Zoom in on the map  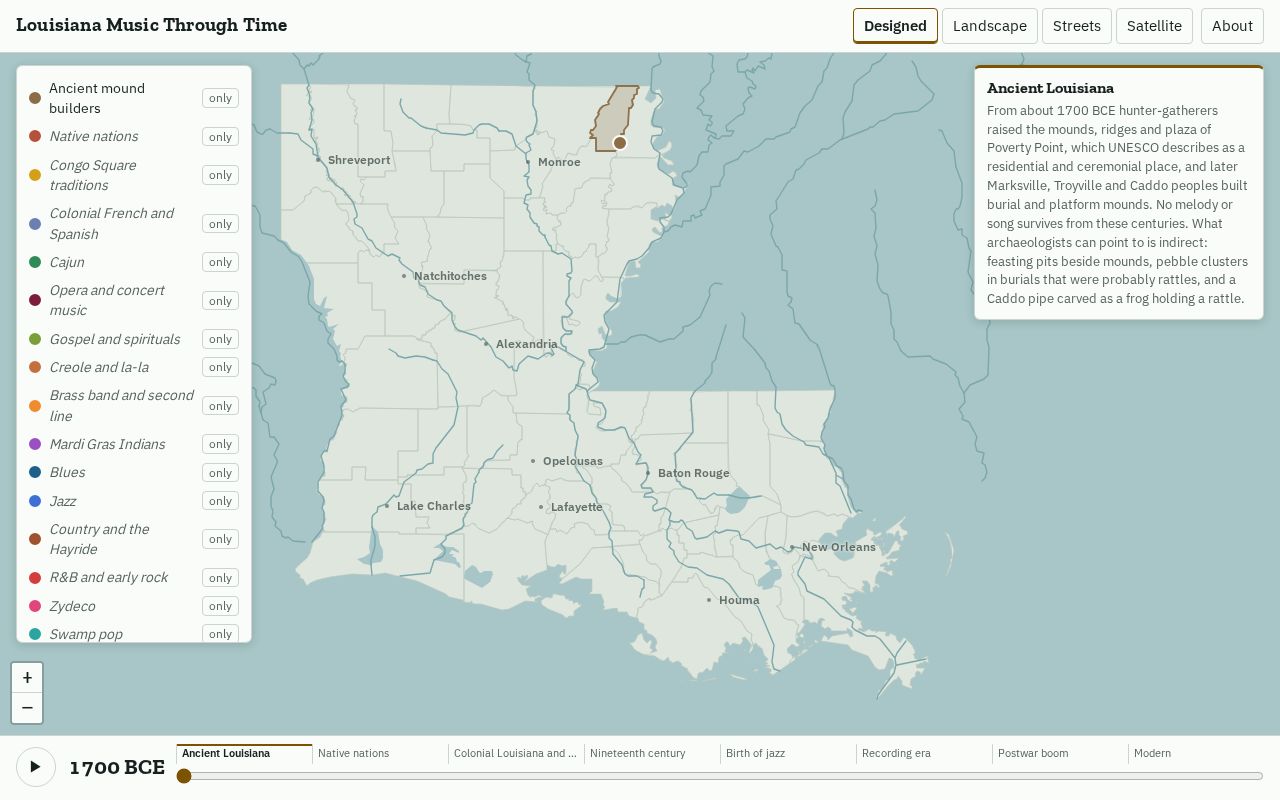tap(27, 677)
